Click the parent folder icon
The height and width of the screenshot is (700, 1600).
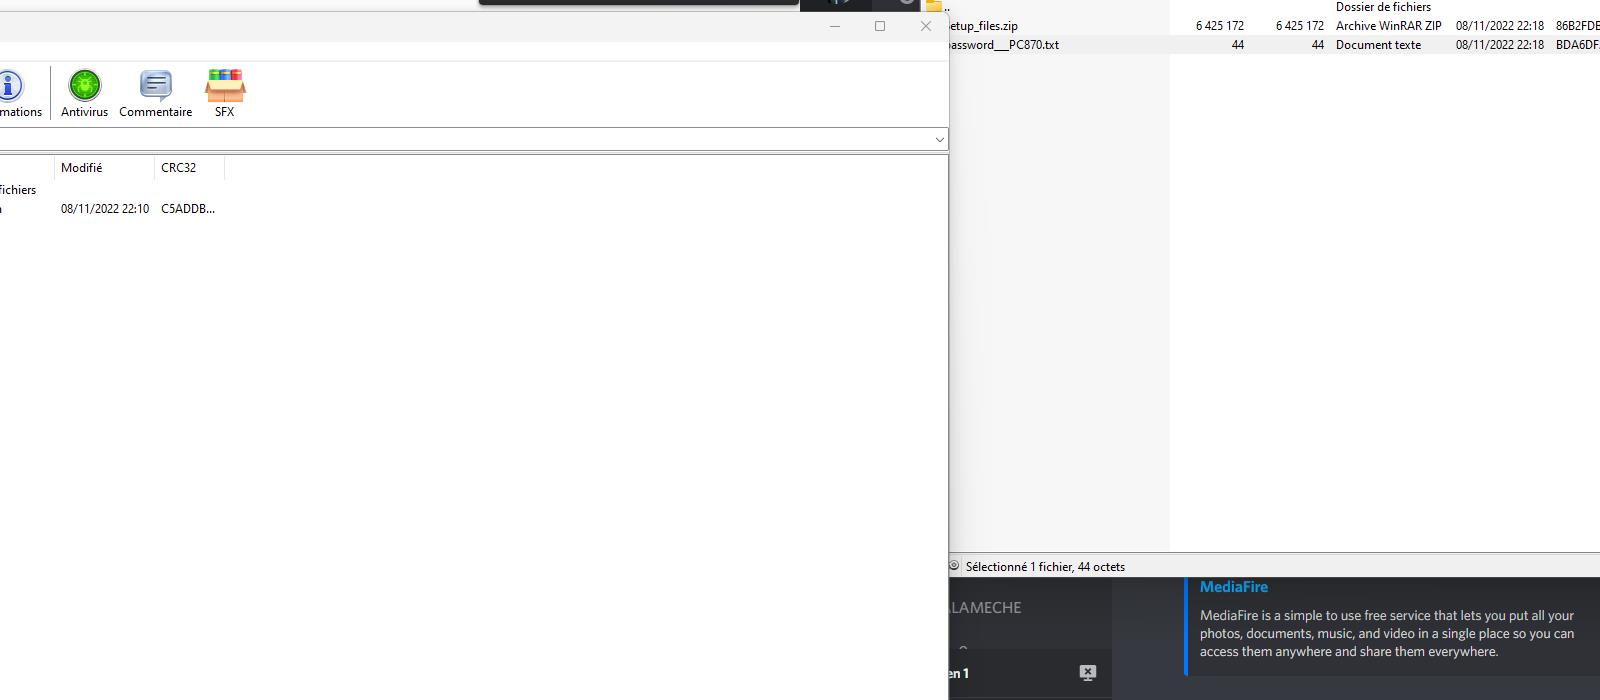pos(935,6)
